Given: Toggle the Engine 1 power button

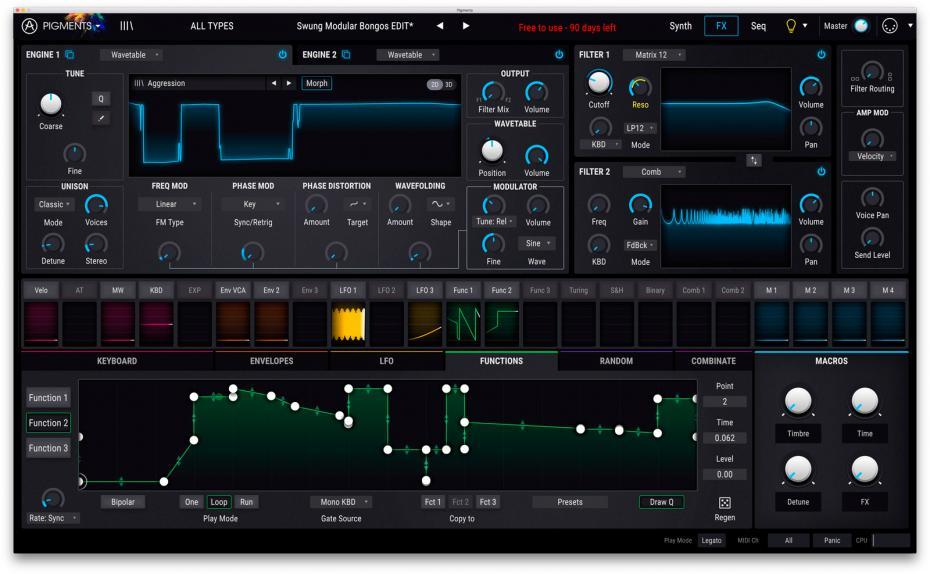Looking at the screenshot, I should point(282,54).
